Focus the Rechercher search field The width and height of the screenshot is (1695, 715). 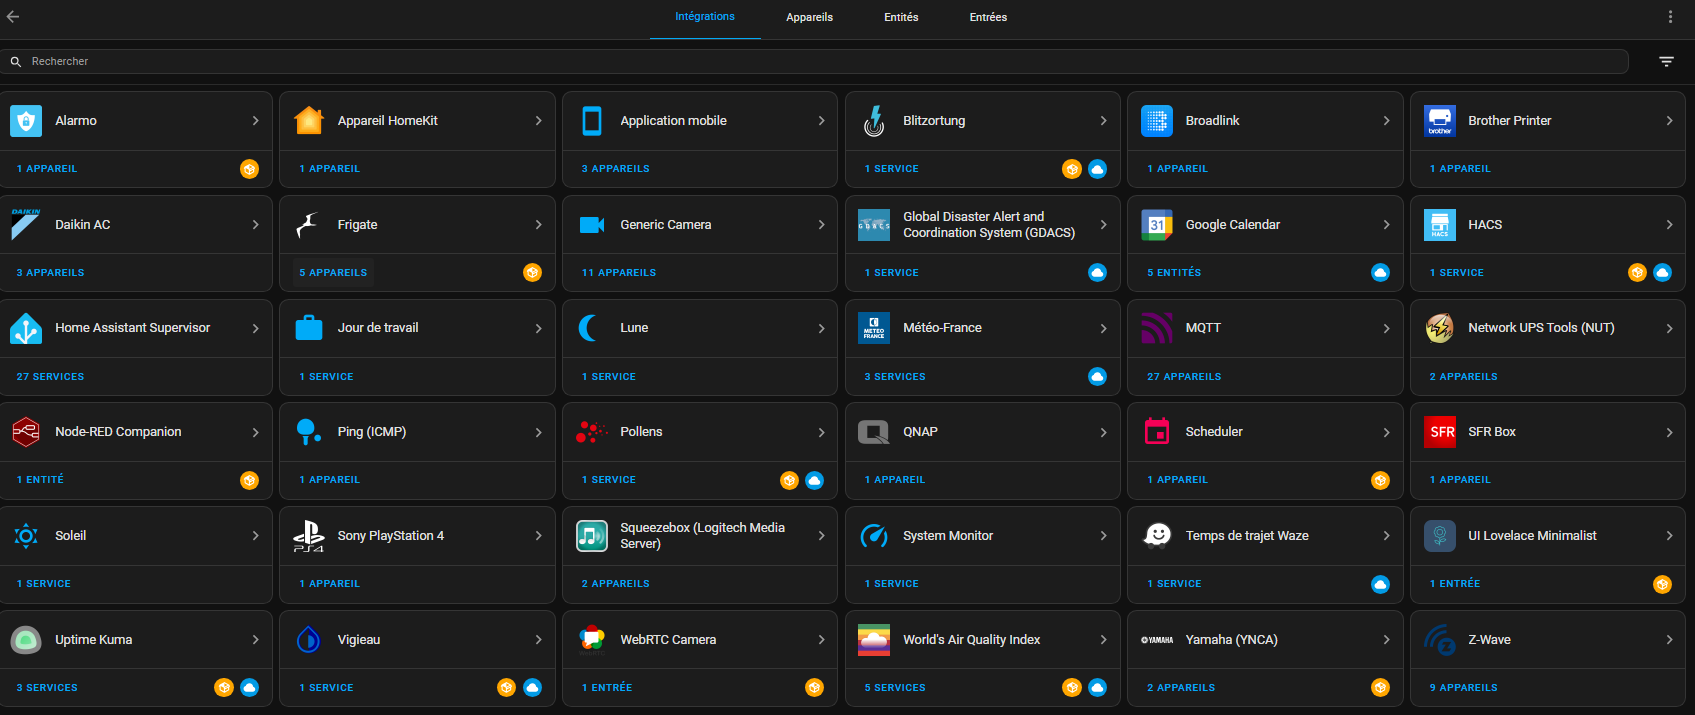814,62
